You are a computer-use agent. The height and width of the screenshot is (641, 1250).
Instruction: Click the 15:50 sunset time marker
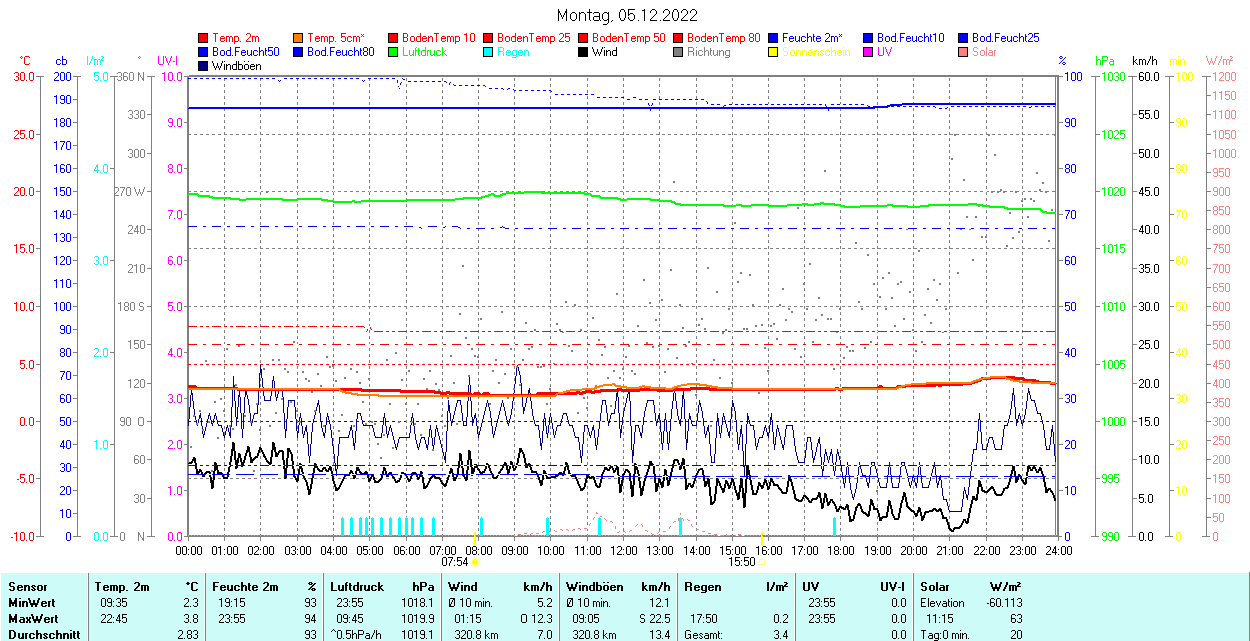click(x=741, y=562)
